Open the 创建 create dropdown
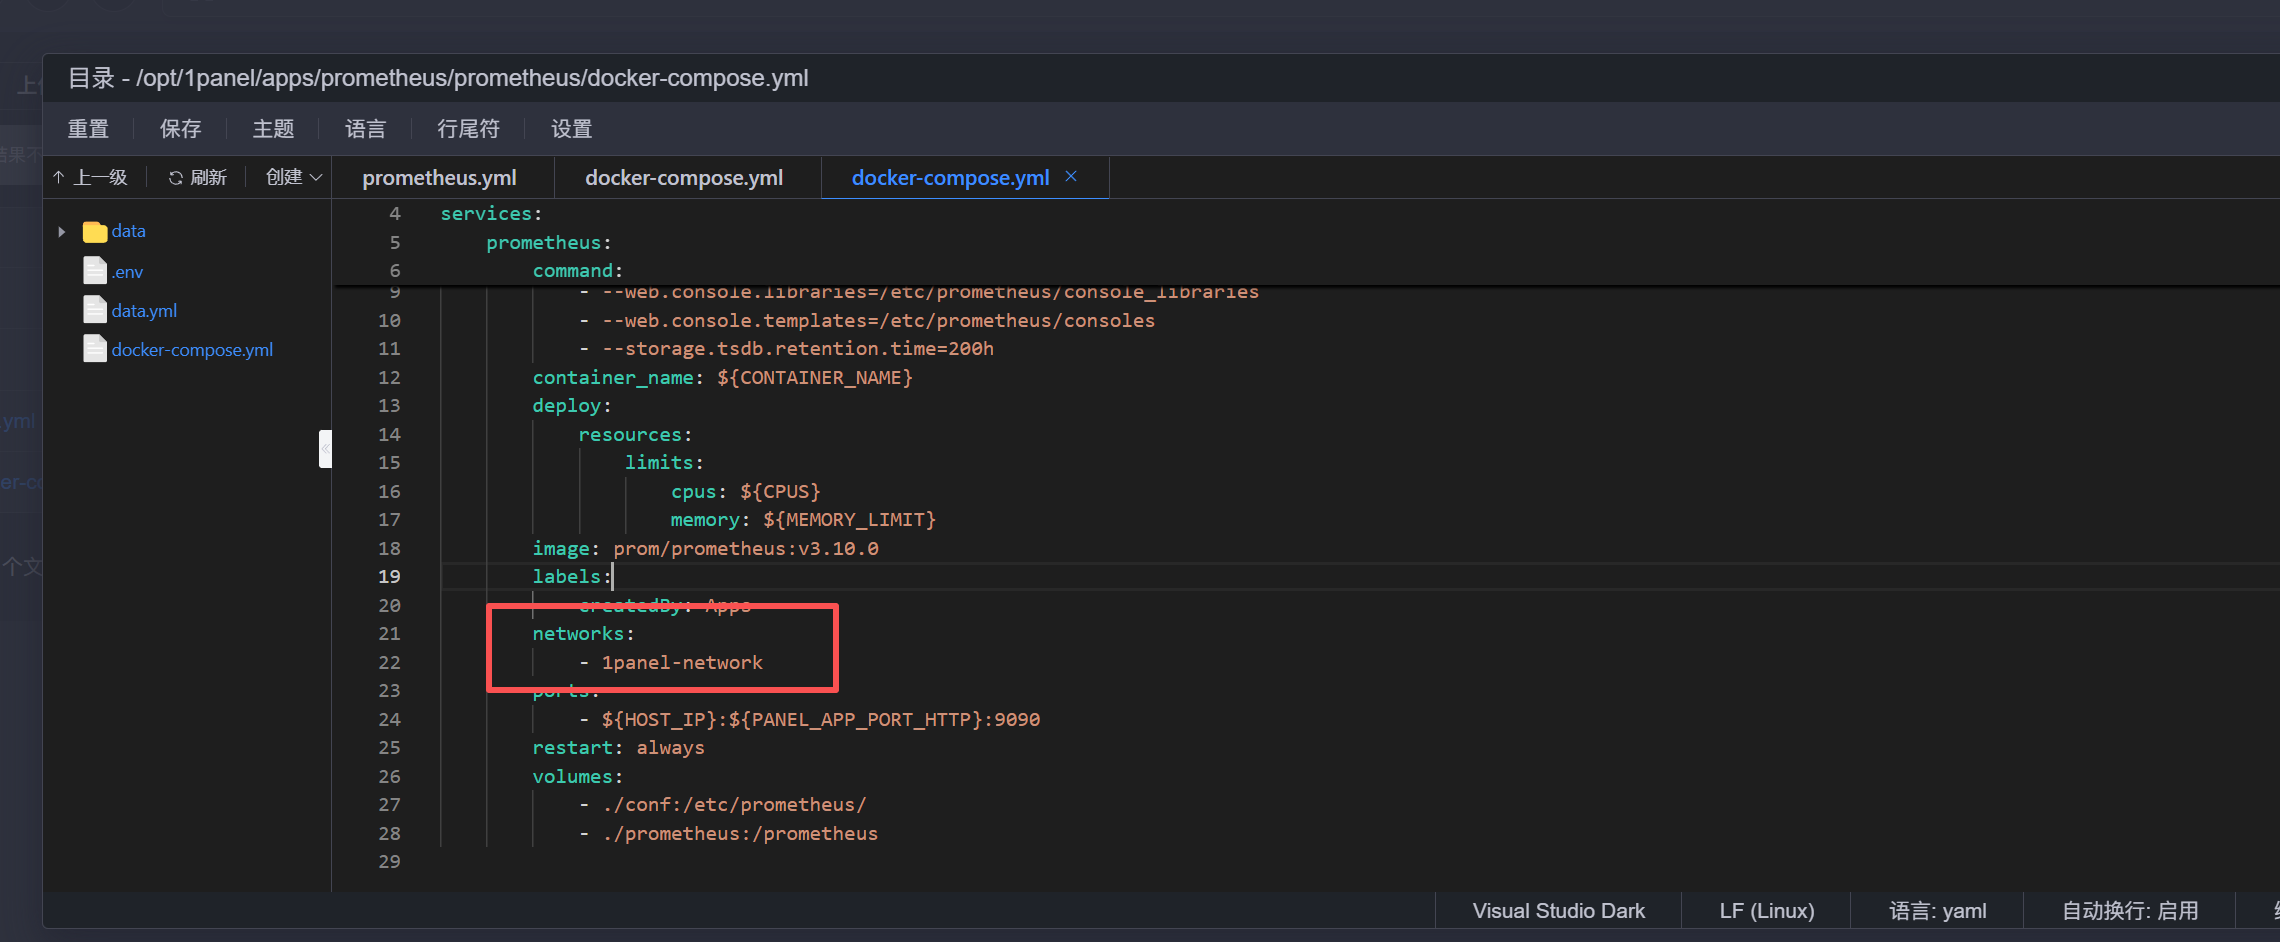 point(294,177)
